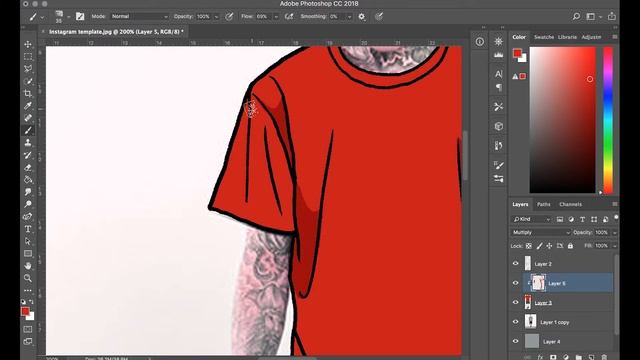Select the Crop tool
The width and height of the screenshot is (640, 360).
click(28, 93)
